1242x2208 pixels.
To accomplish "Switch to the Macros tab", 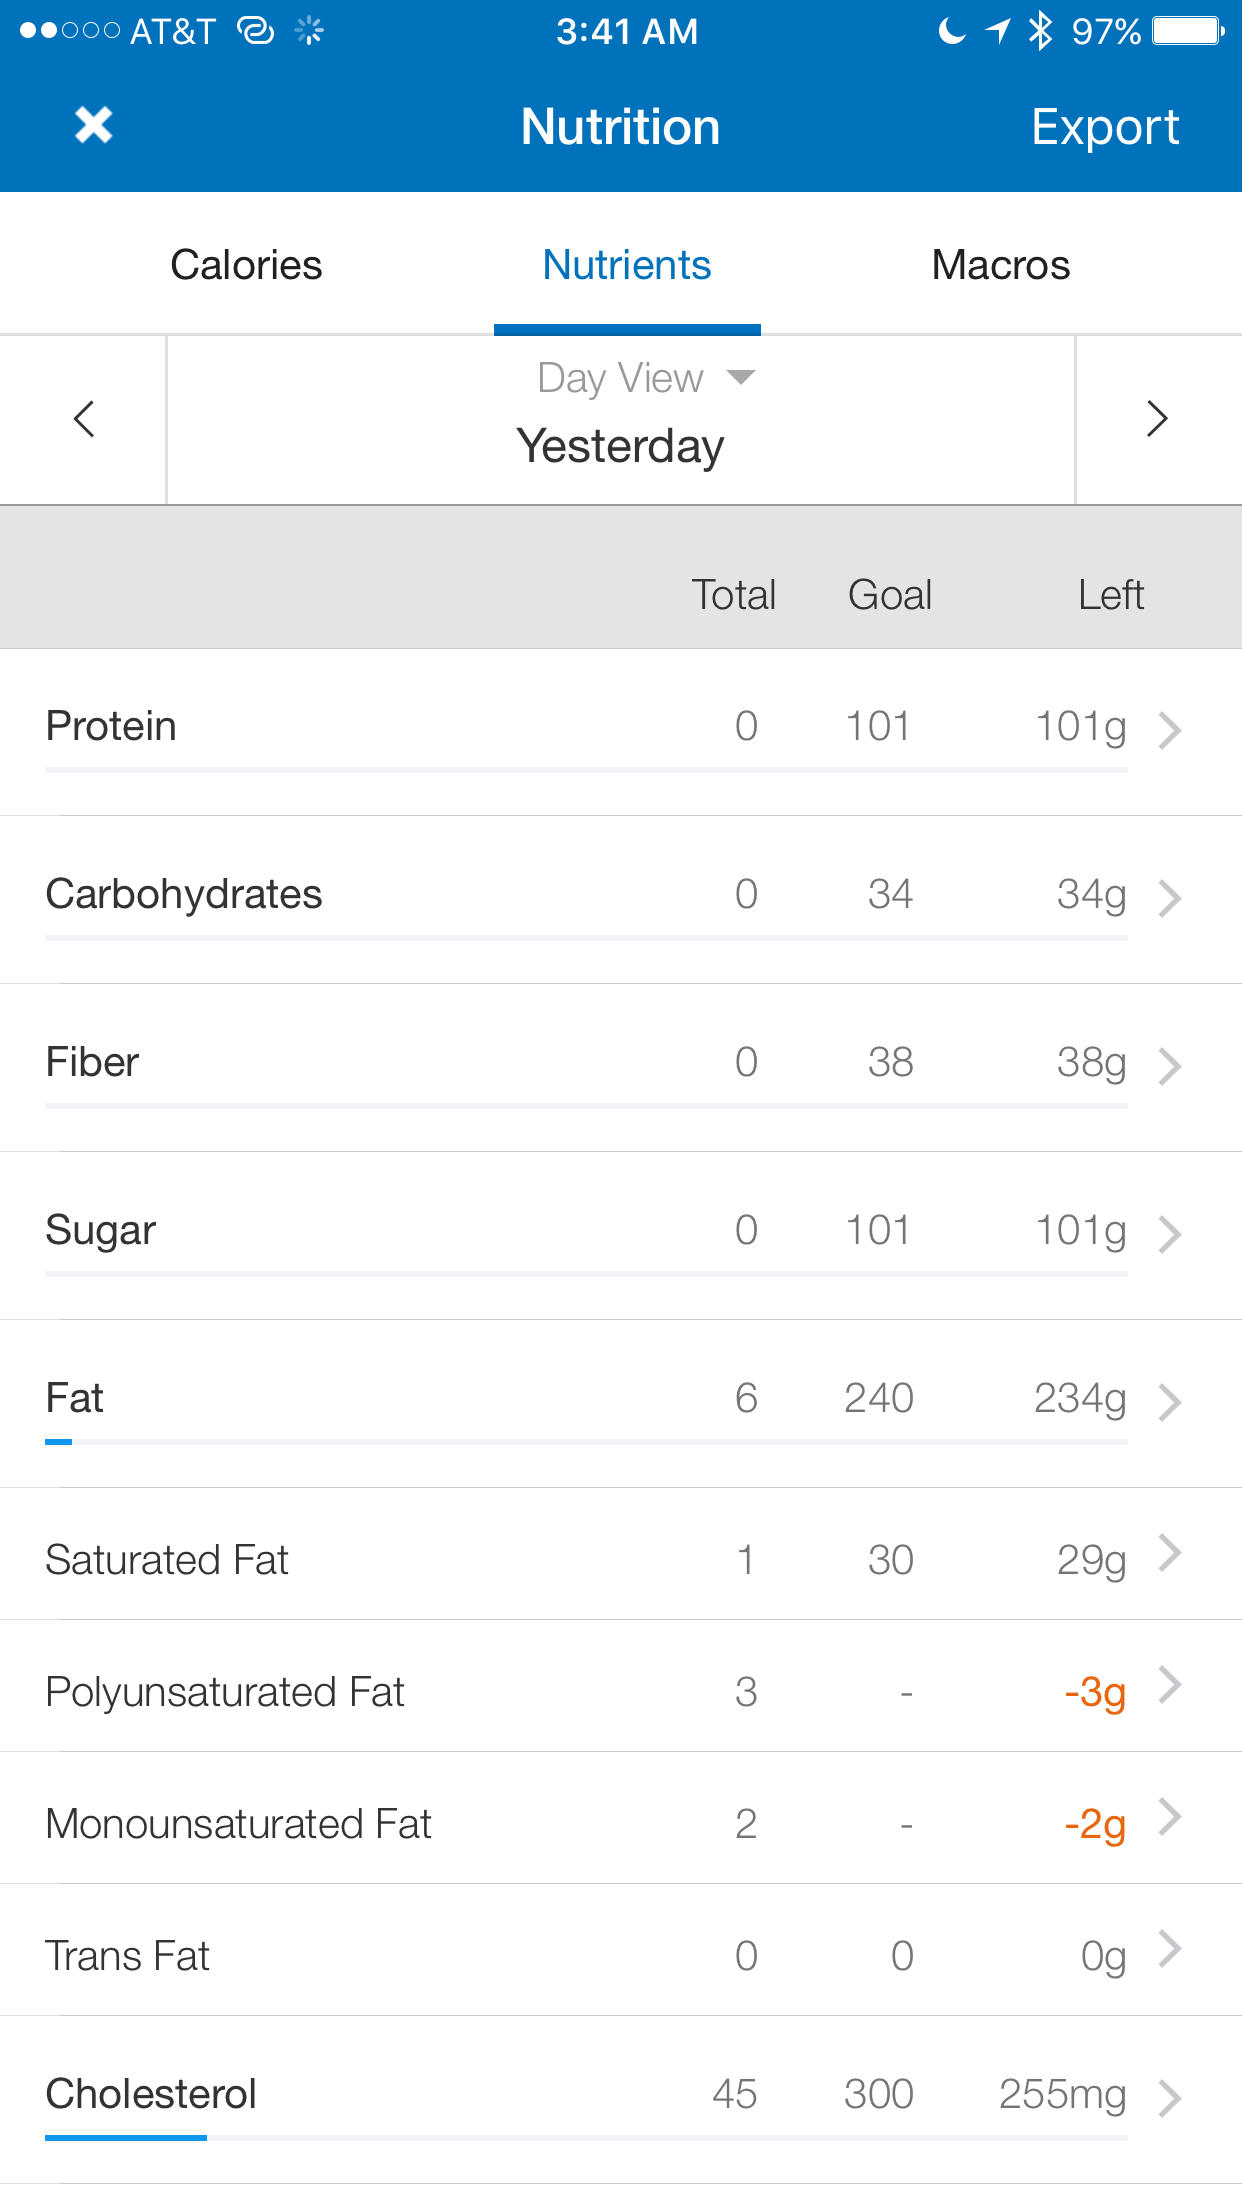I will [1001, 265].
